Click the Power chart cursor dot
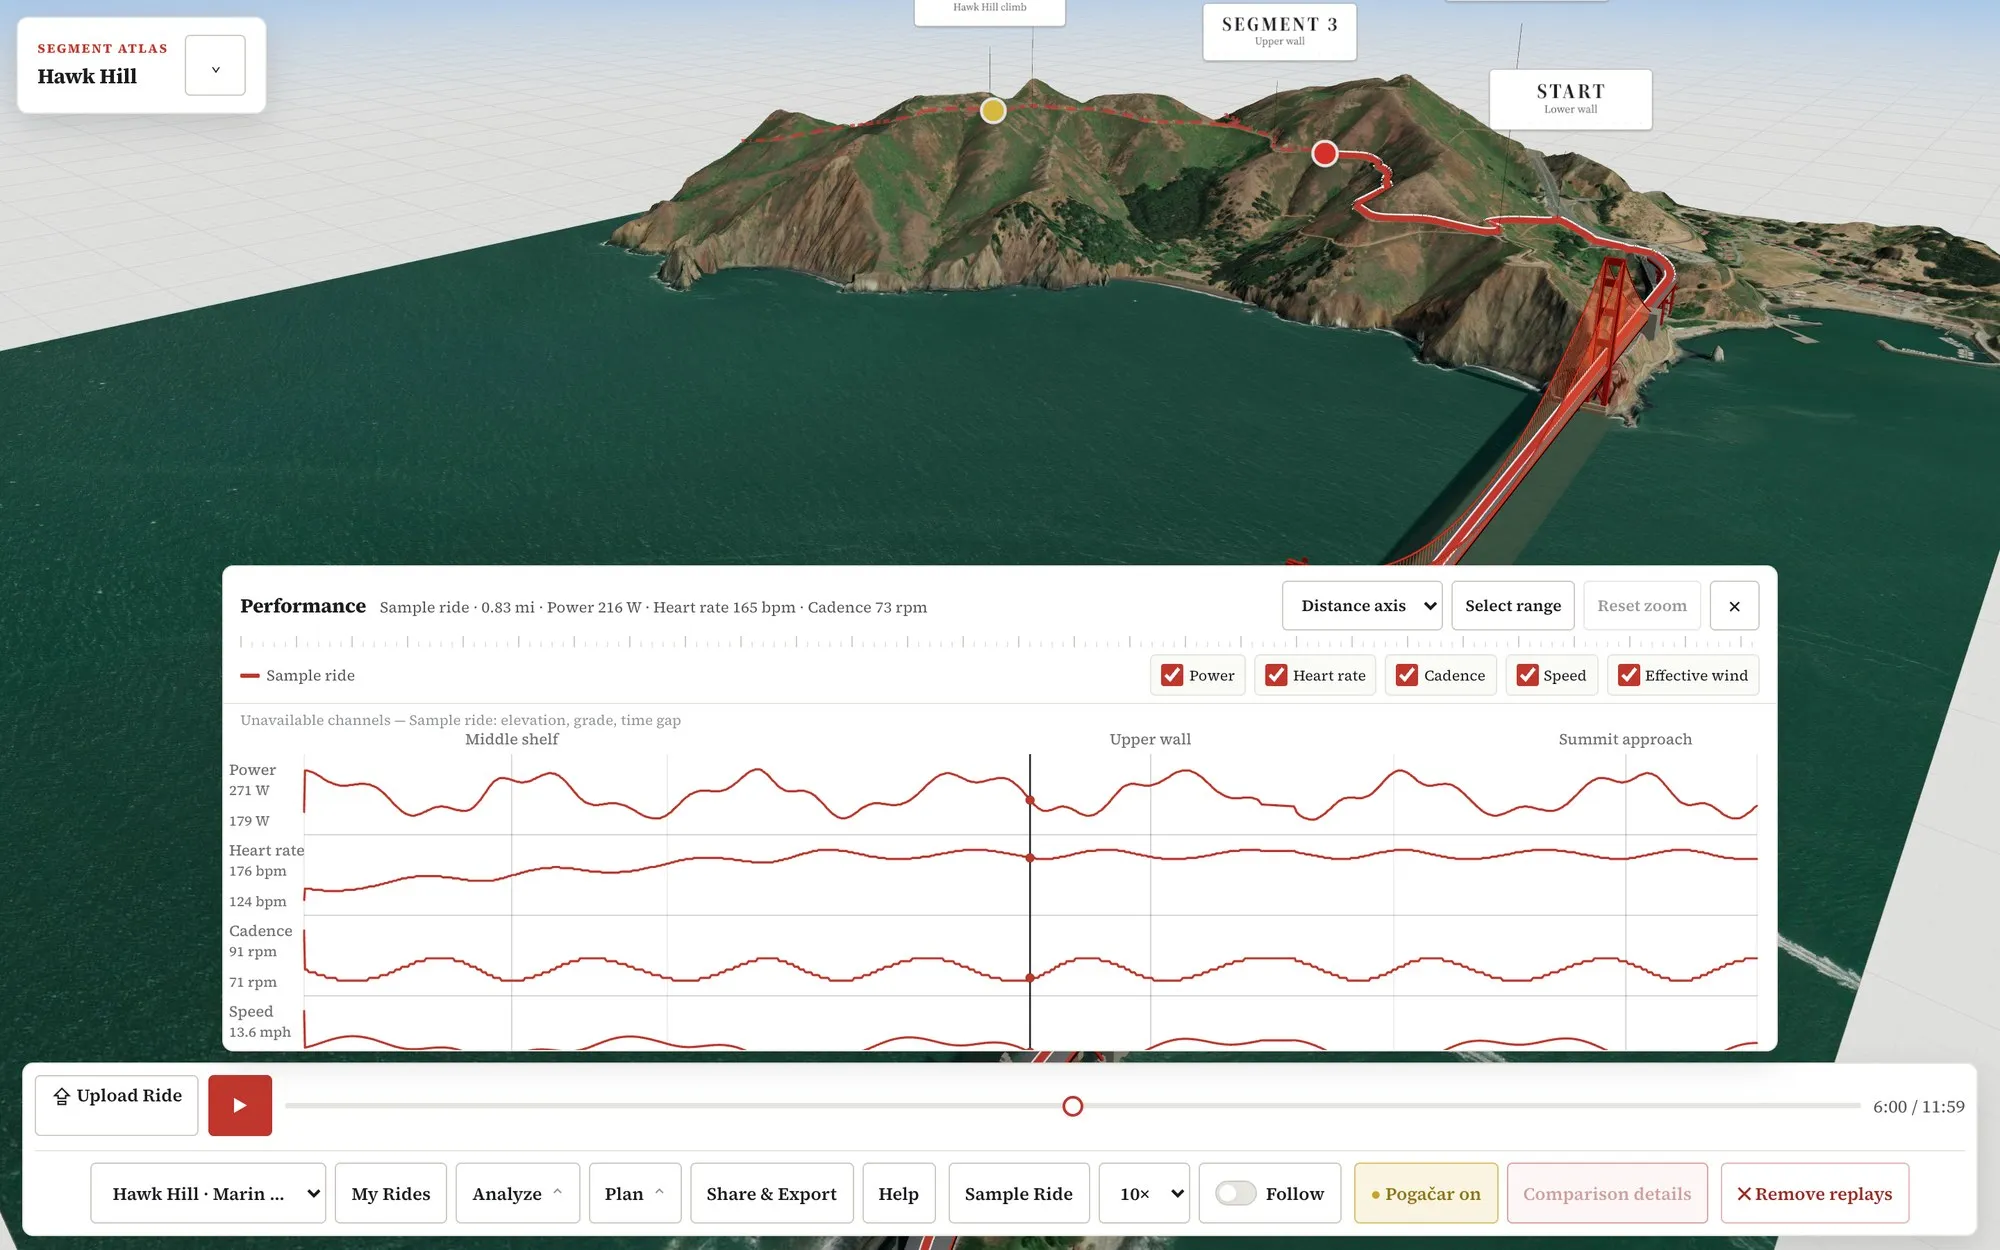Screen dimensions: 2000x1250 click(1030, 800)
